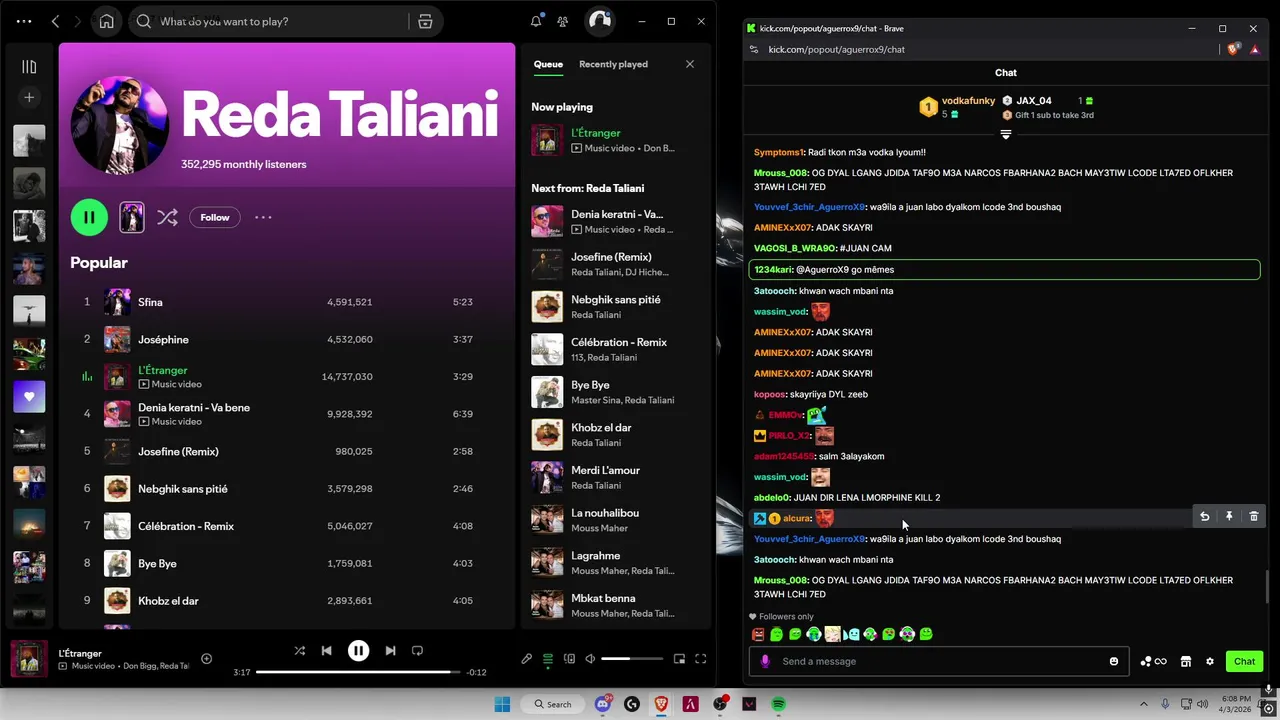This screenshot has width=1280, height=720.
Task: Select the Sfina track row
Action: click(285, 302)
